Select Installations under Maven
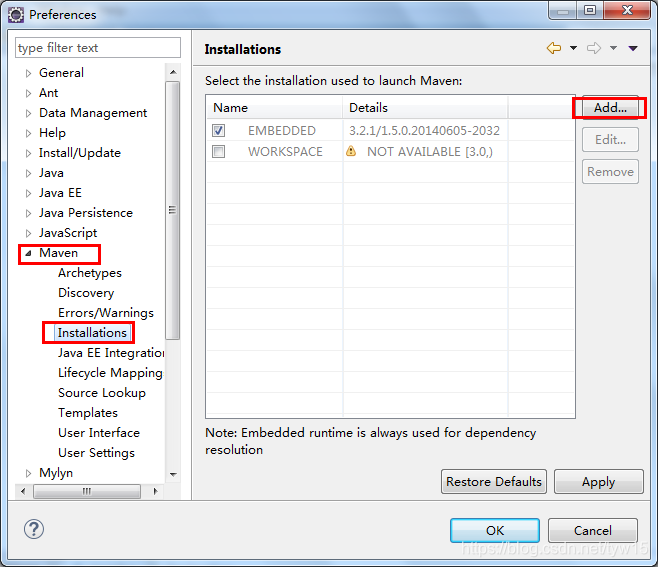This screenshot has width=658, height=567. [x=92, y=333]
